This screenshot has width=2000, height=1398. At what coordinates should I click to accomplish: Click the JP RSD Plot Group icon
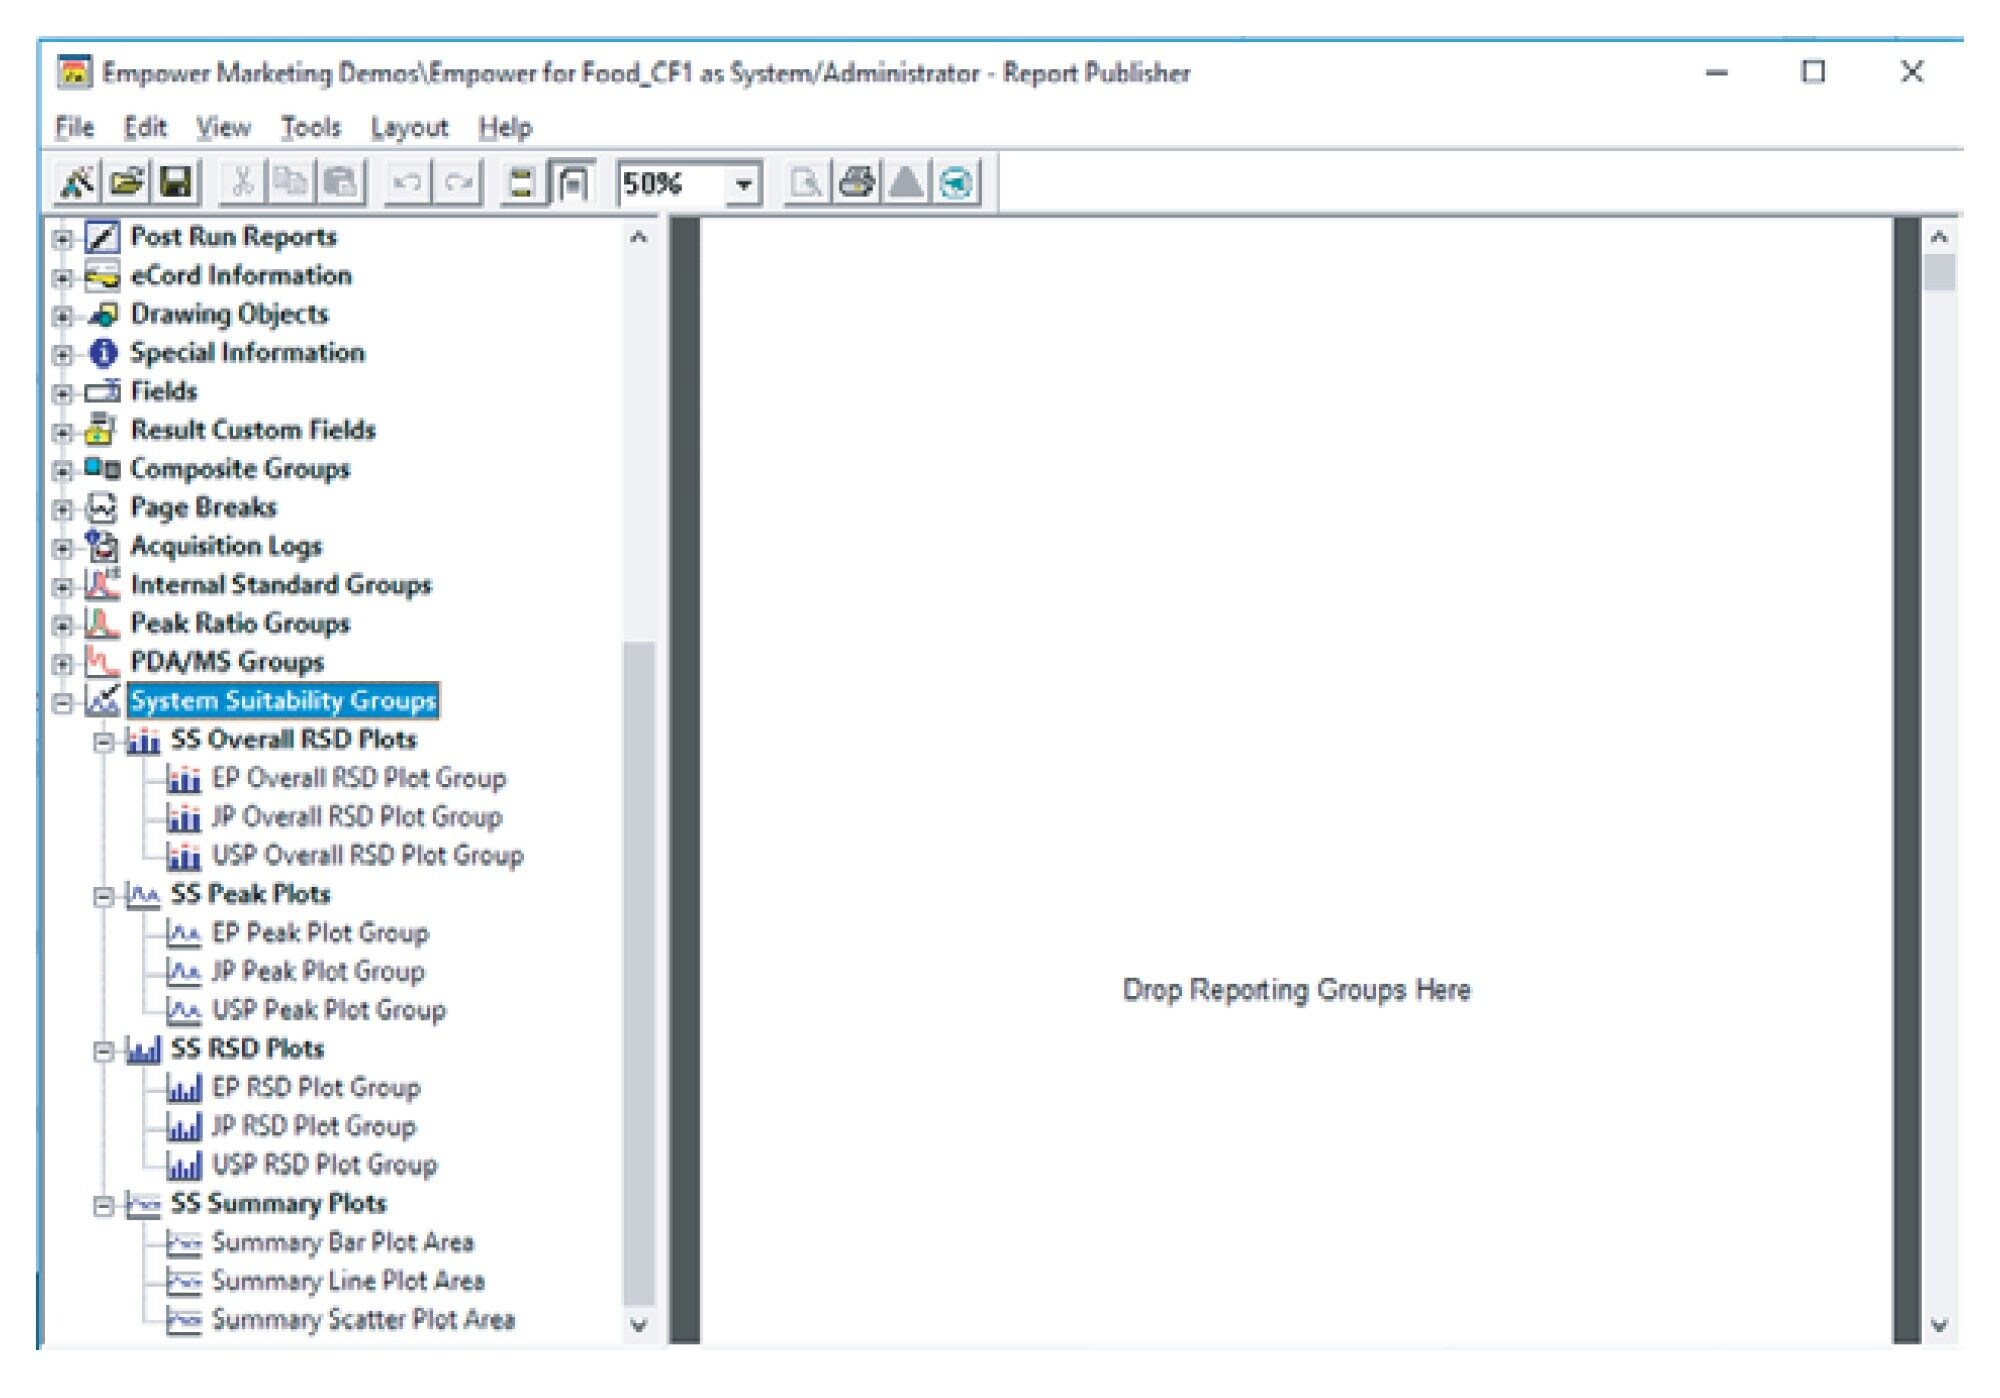[x=184, y=1127]
